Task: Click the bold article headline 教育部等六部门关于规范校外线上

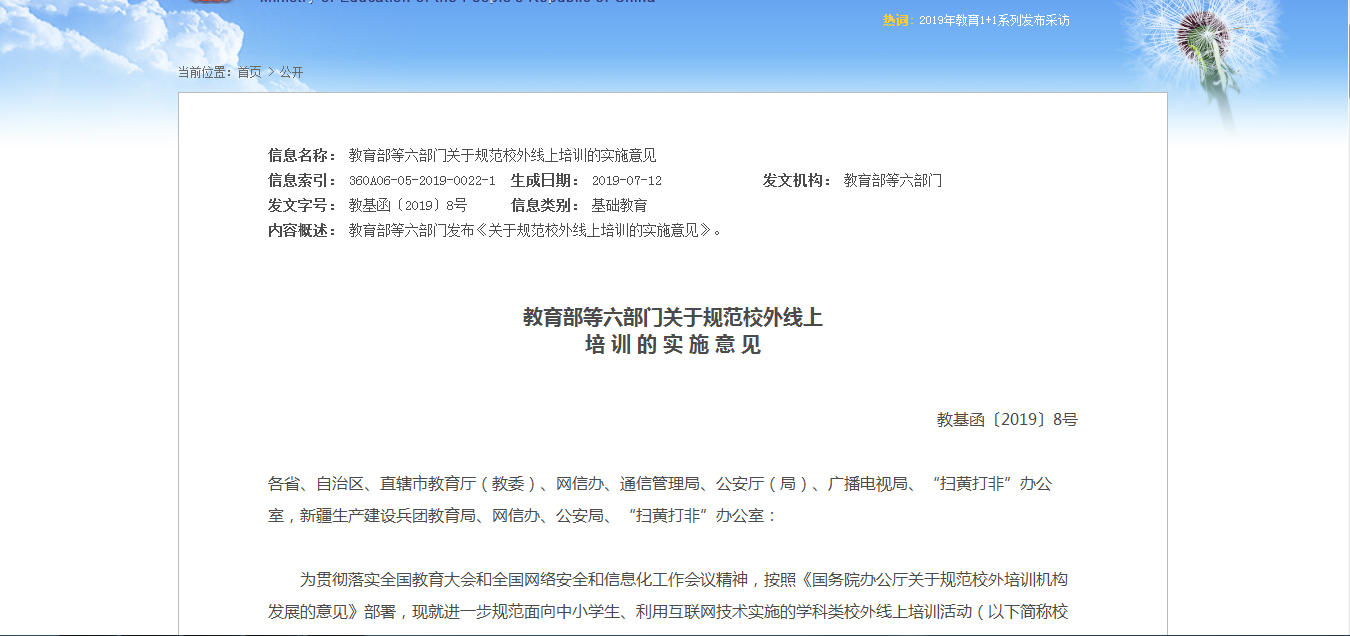Action: [x=673, y=318]
